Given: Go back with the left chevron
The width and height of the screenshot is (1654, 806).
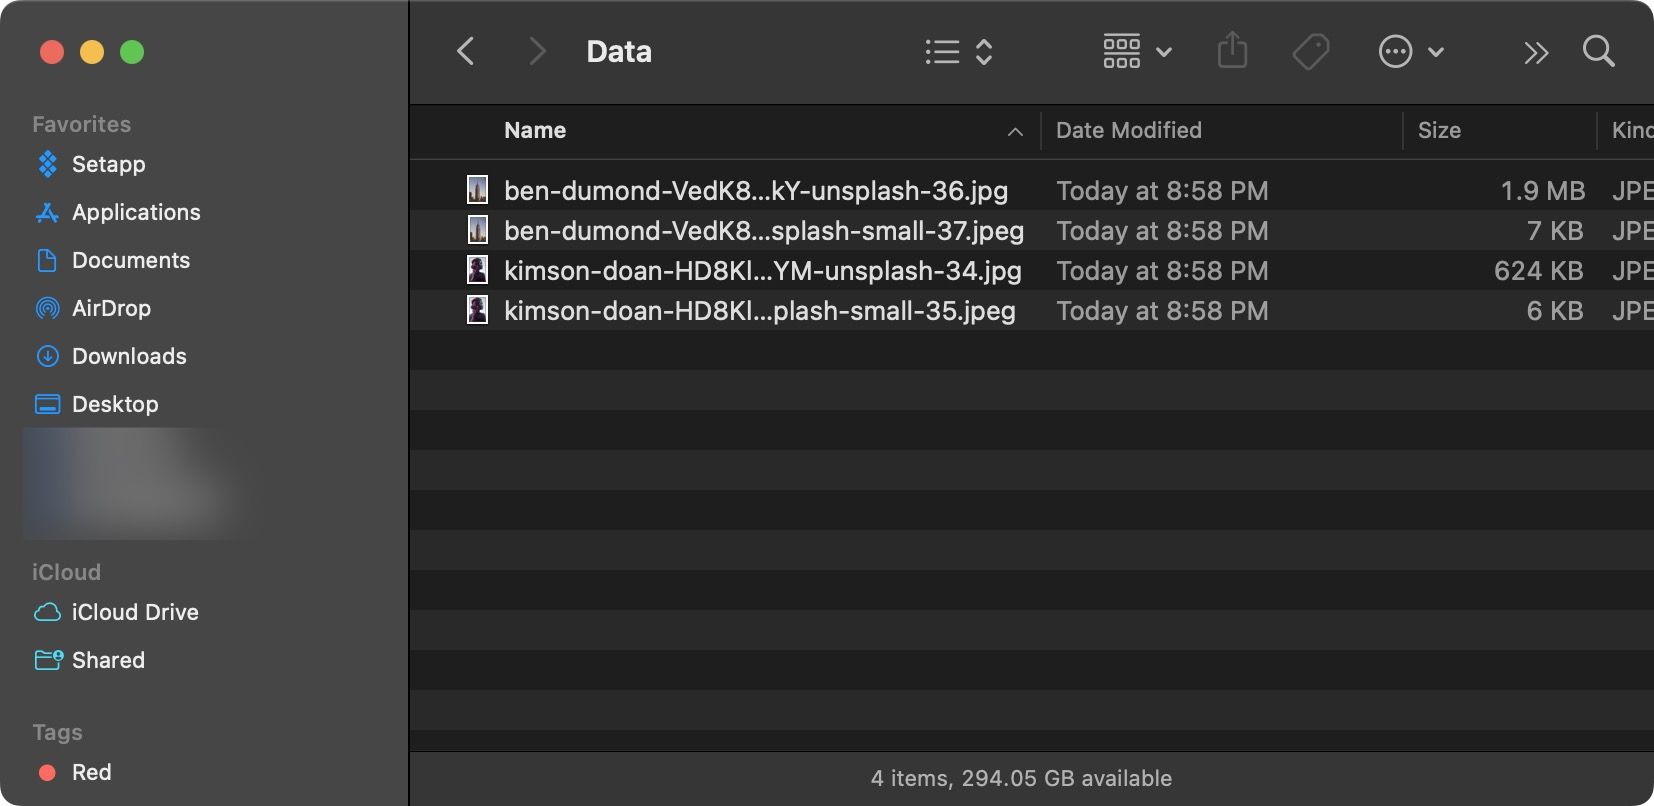Looking at the screenshot, I should pyautogui.click(x=465, y=51).
